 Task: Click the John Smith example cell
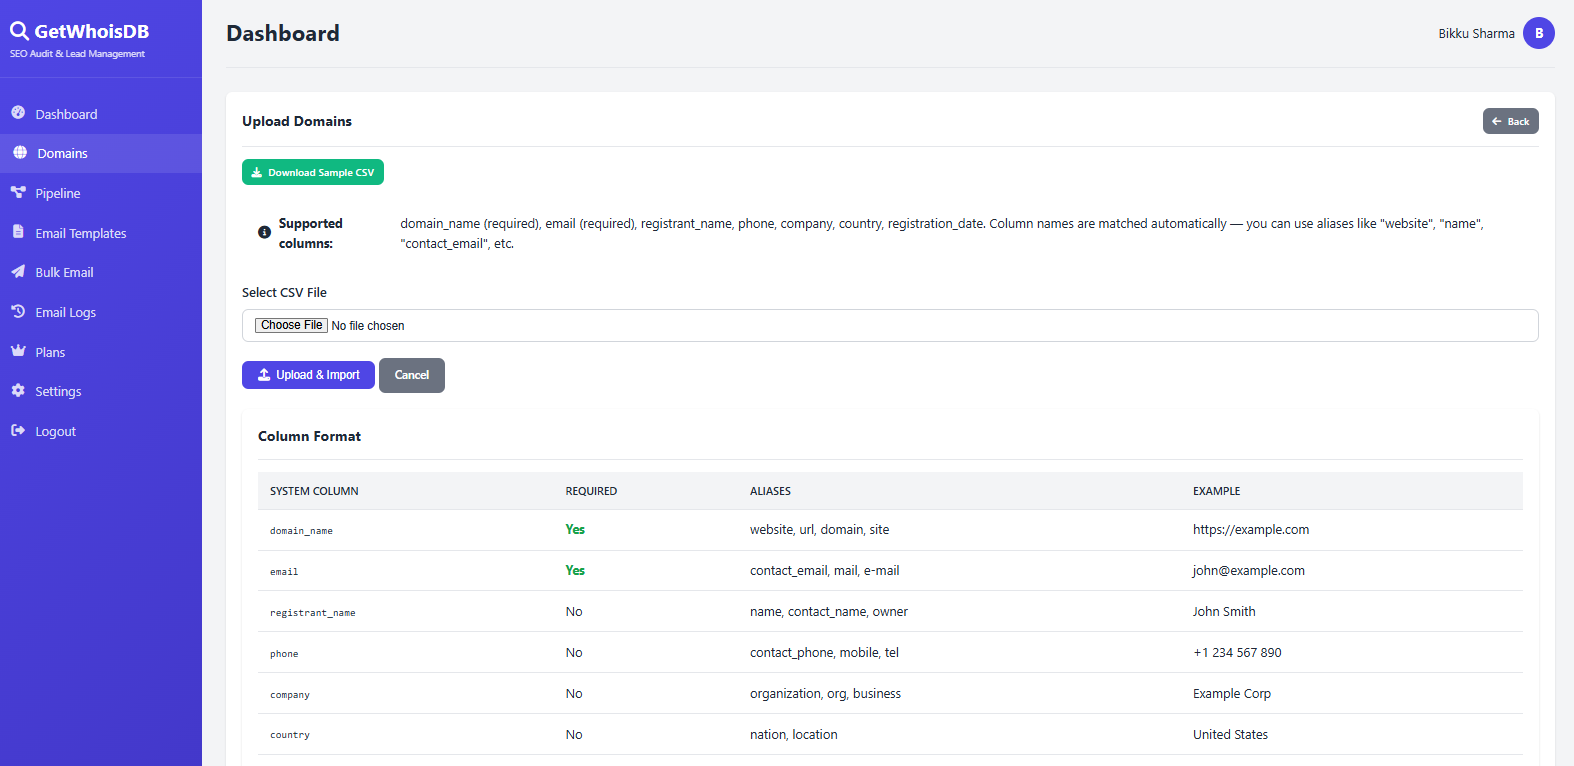1224,612
